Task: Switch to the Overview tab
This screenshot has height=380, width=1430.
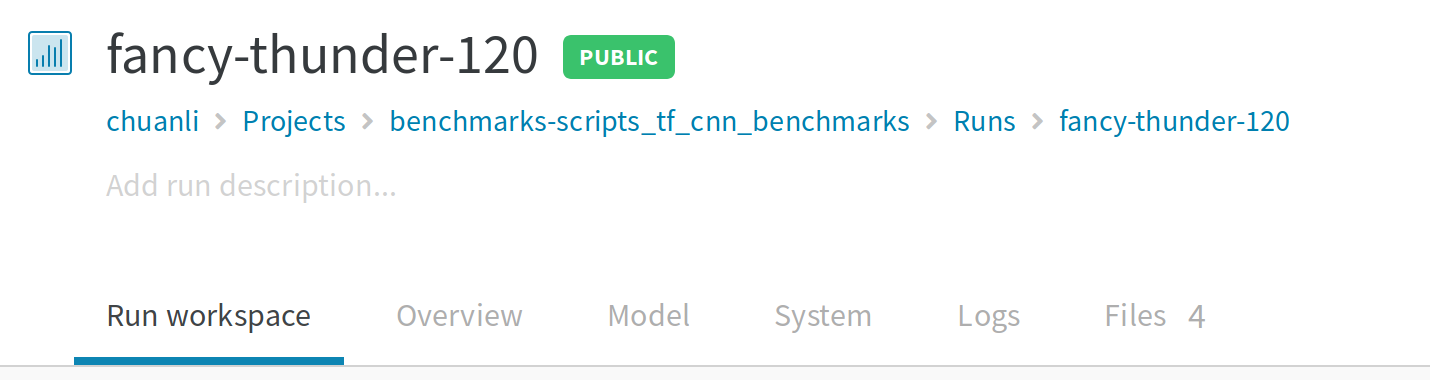Action: click(460, 316)
